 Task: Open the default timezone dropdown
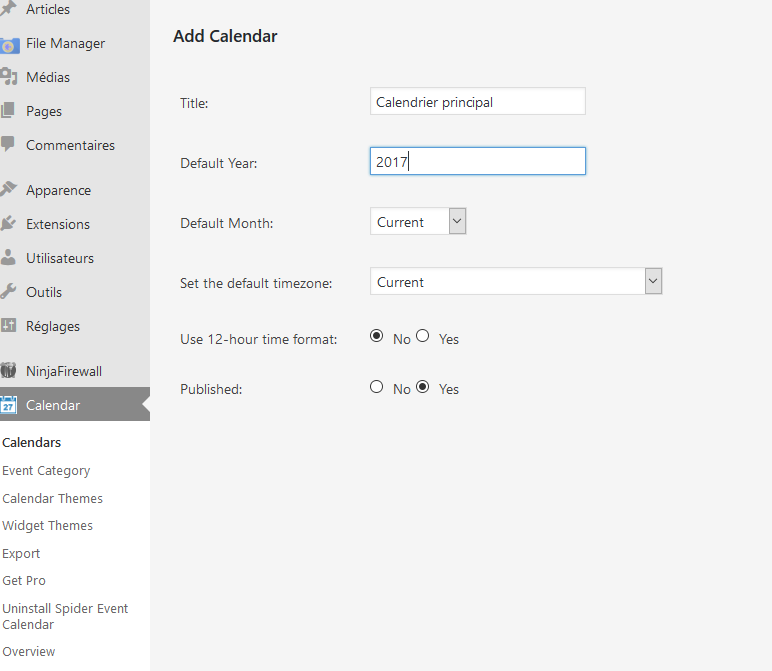[x=516, y=281]
